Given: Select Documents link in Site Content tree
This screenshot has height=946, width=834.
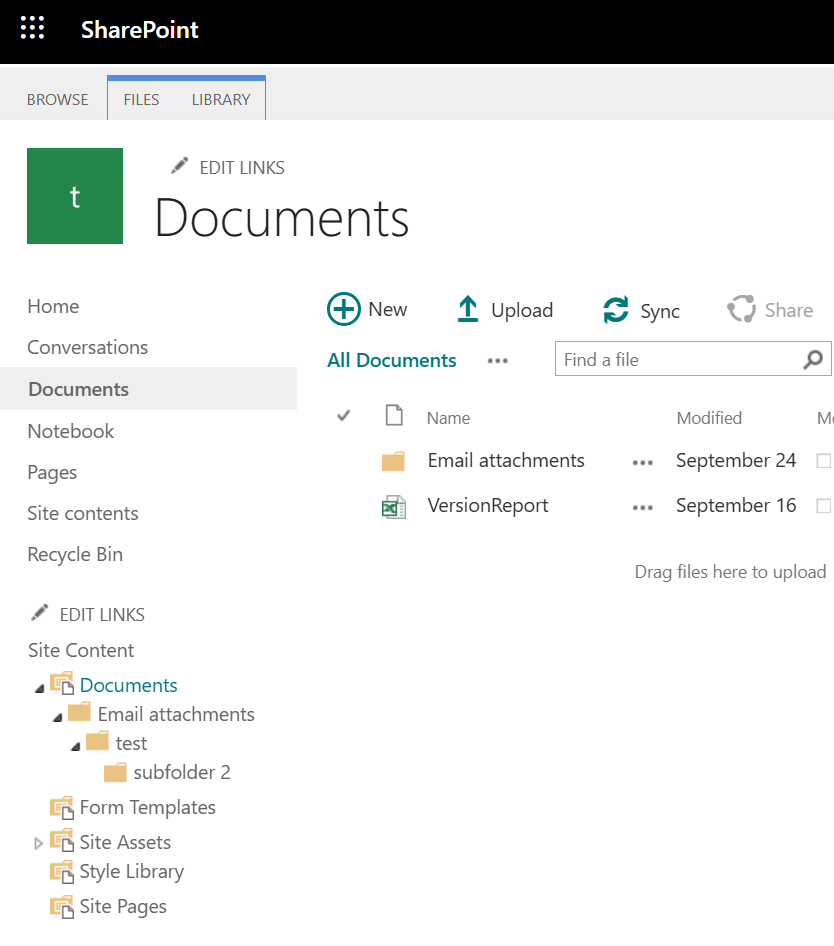Looking at the screenshot, I should [x=129, y=685].
